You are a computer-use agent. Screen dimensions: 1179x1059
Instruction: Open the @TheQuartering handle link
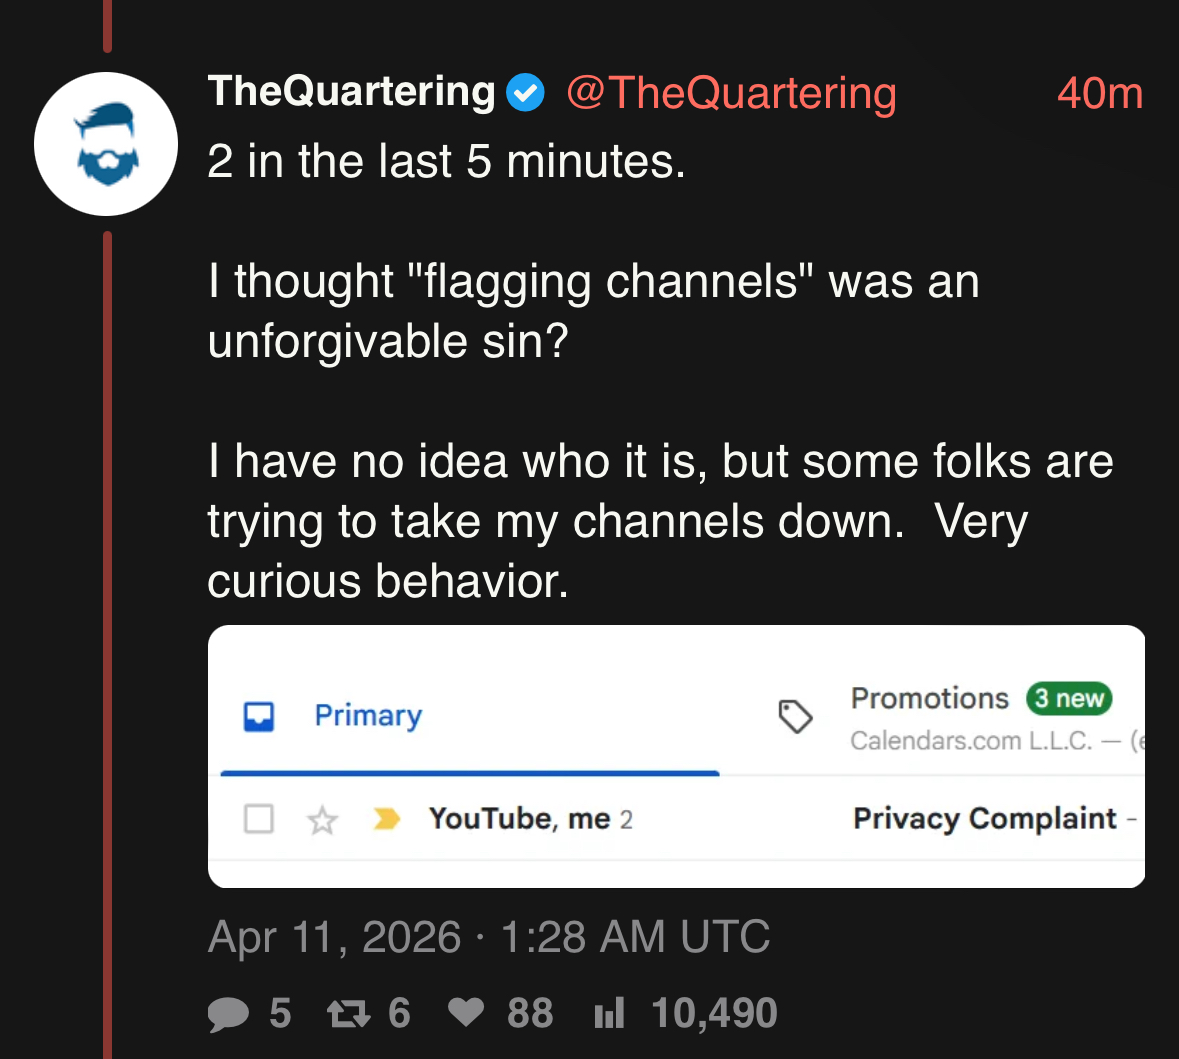tap(731, 93)
